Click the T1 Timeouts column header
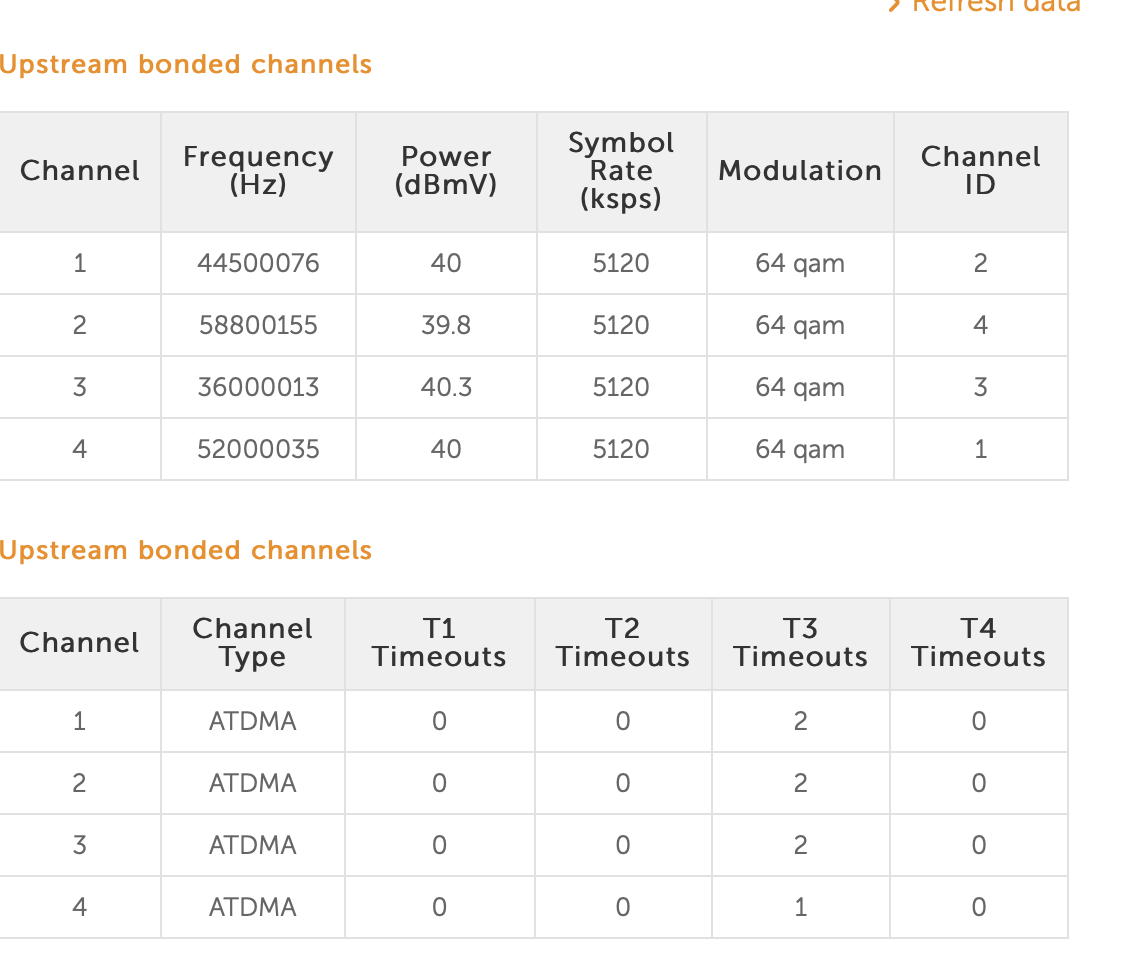The width and height of the screenshot is (1122, 968). point(439,643)
